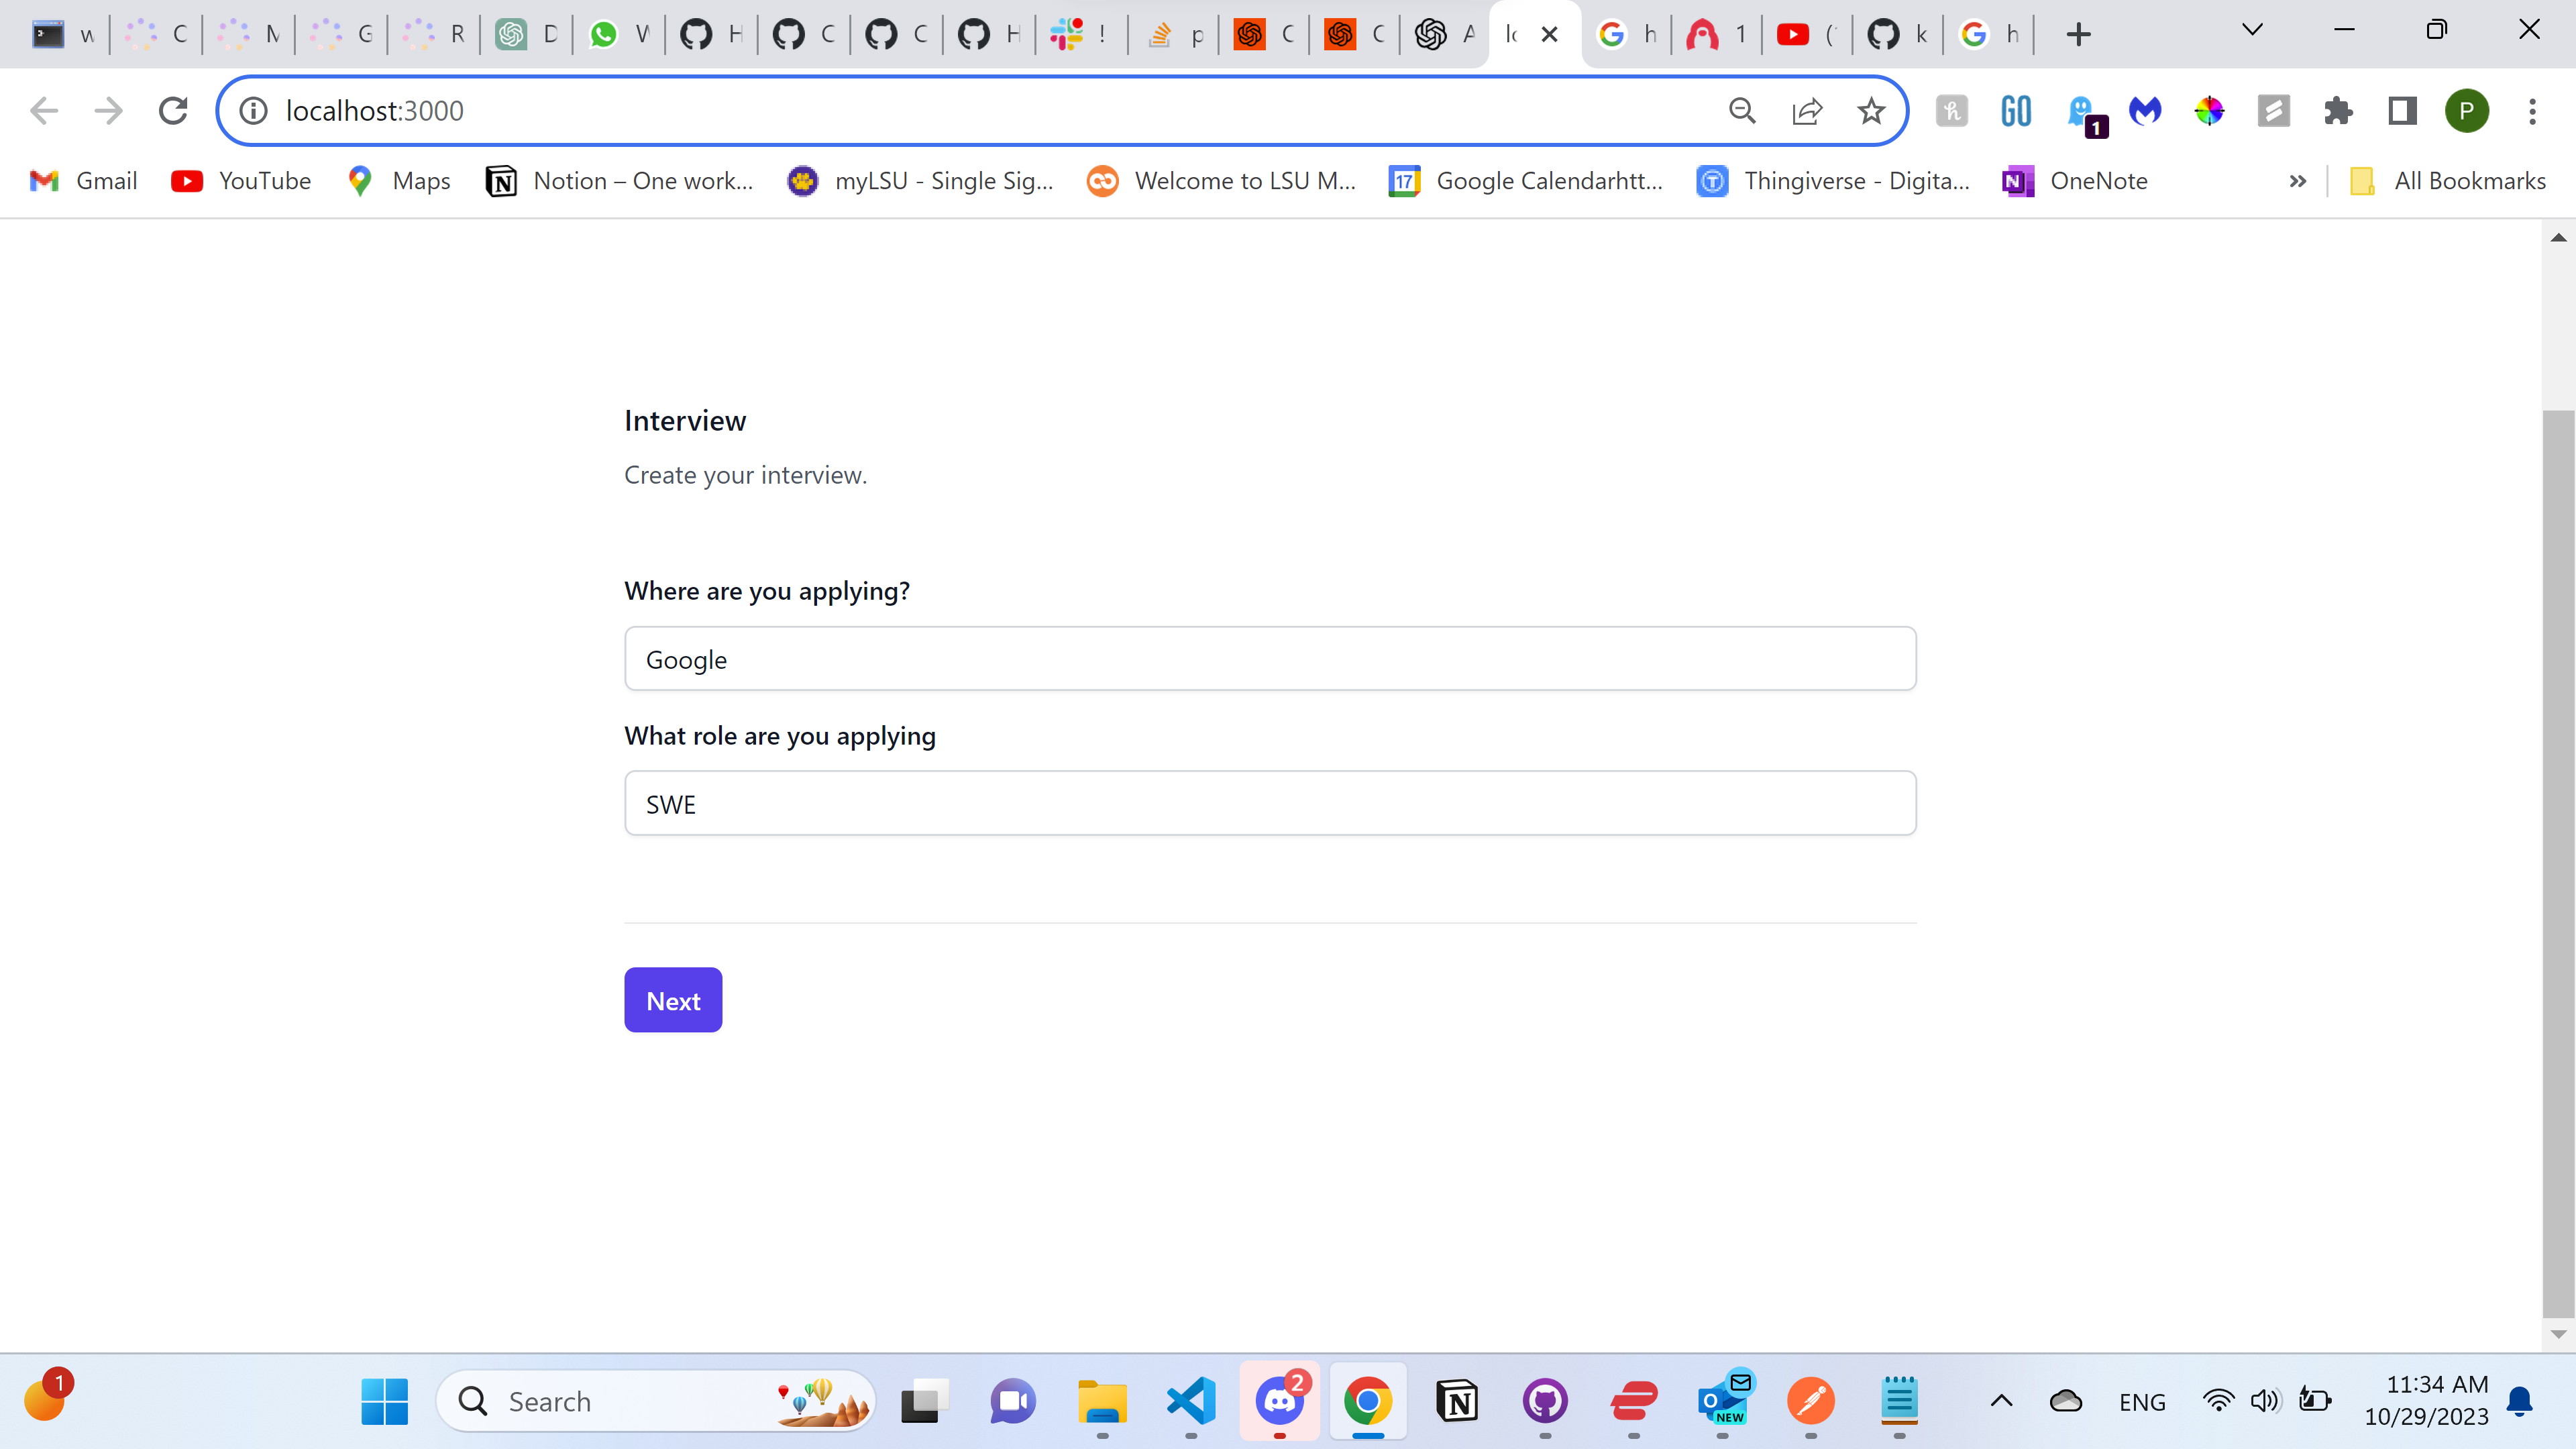Open the tab search dropdown arrow
Image resolution: width=2576 pixels, height=1449 pixels.
2252,30
